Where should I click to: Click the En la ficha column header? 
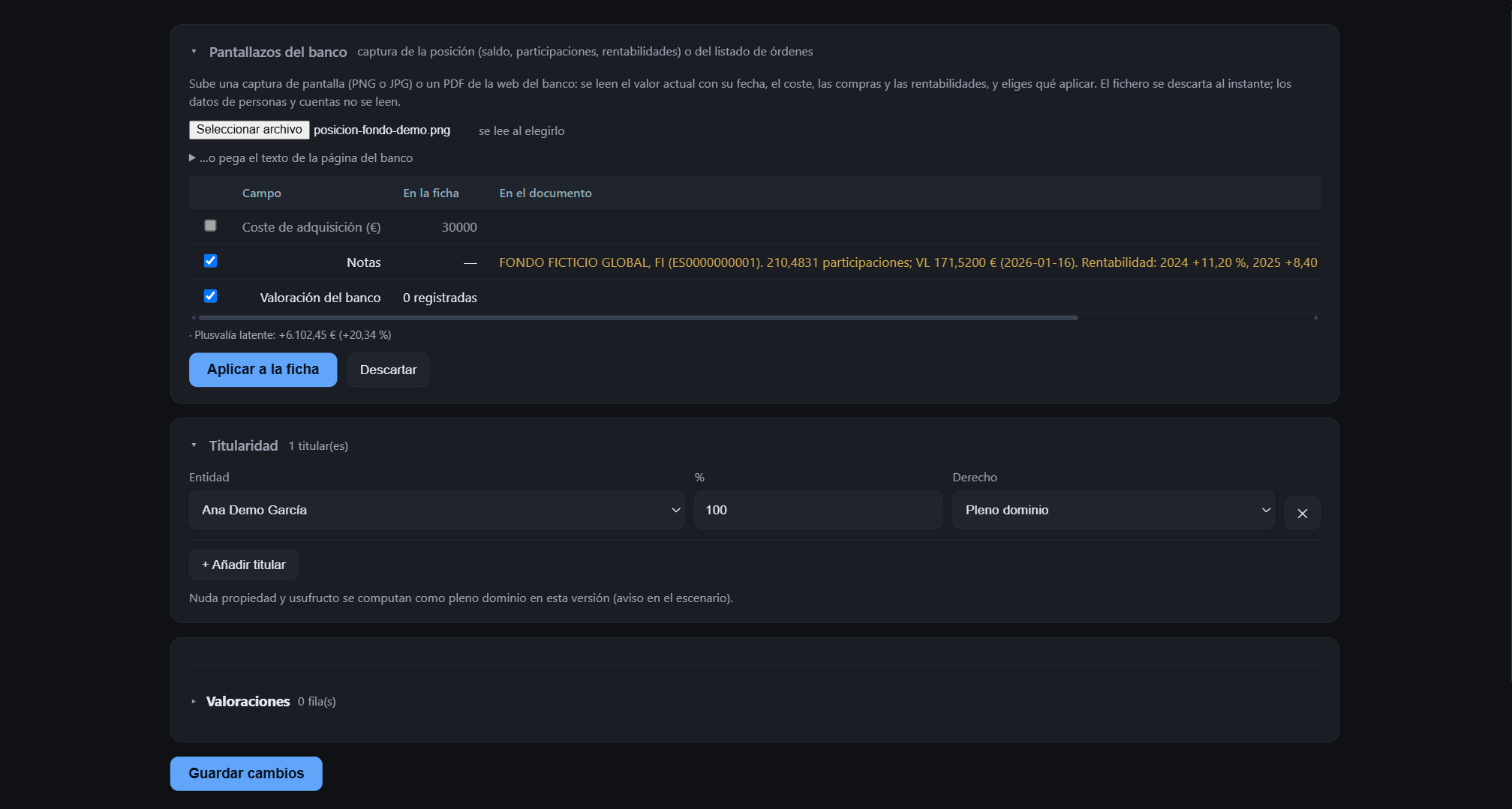coord(431,193)
